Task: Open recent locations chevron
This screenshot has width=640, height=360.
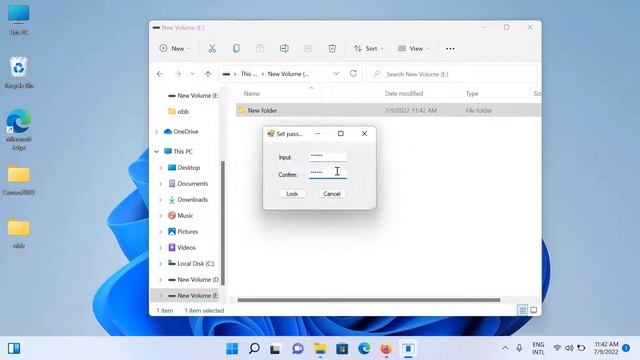Action: (x=192, y=74)
